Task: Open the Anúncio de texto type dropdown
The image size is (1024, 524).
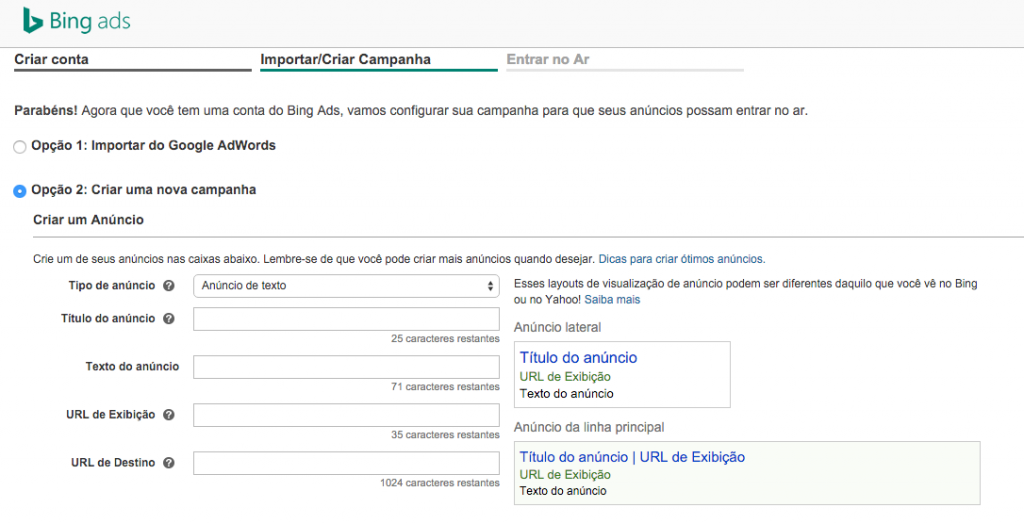Action: pos(346,286)
